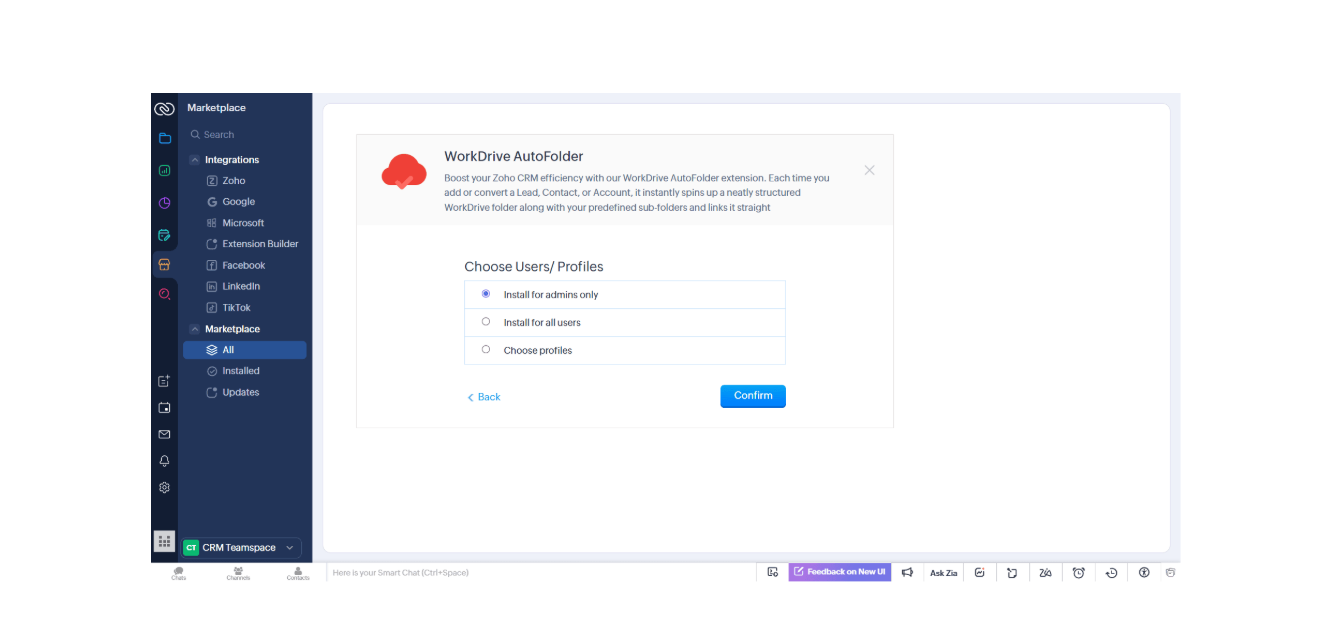Open Contacts in the bottom bar
1319x636 pixels.
tap(298, 573)
